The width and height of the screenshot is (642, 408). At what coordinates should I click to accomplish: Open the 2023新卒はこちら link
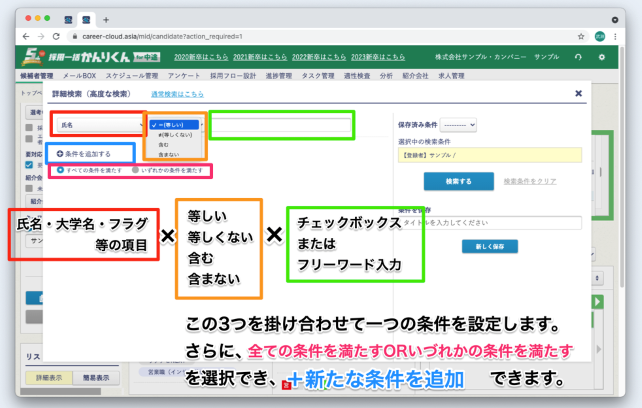pyautogui.click(x=378, y=57)
